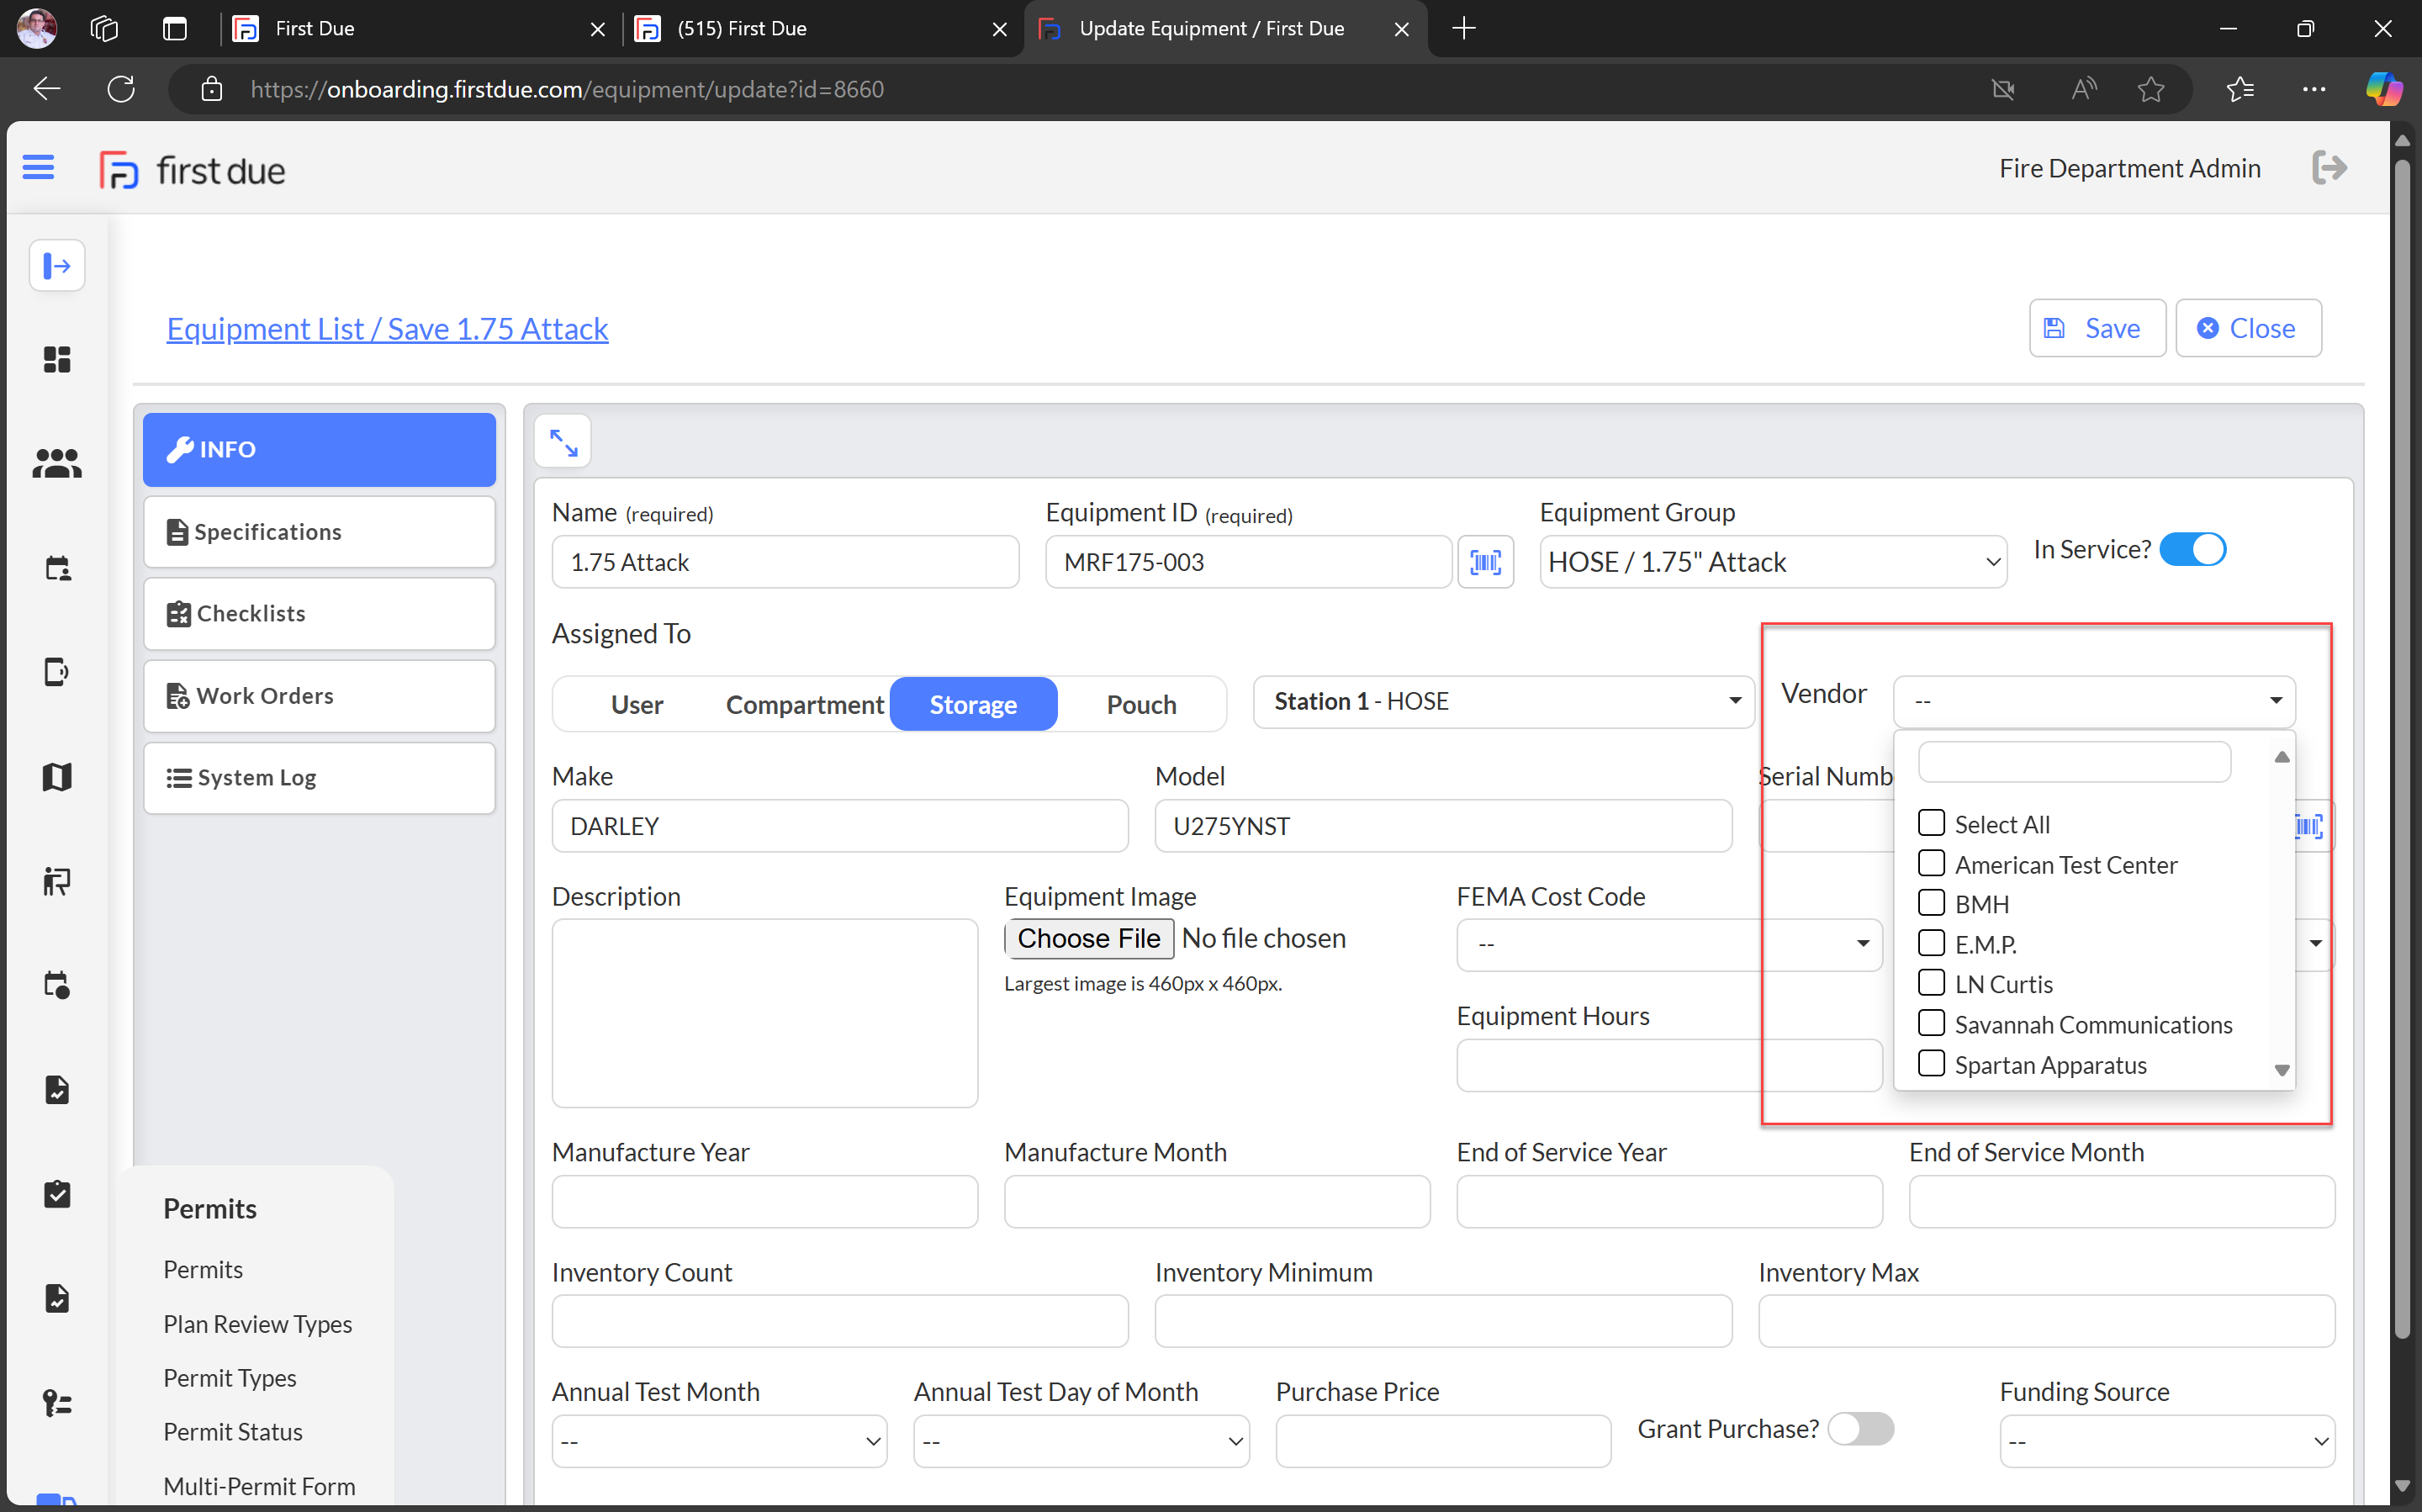Open the Specifications tab
Image resolution: width=2422 pixels, height=1512 pixels.
pyautogui.click(x=319, y=532)
